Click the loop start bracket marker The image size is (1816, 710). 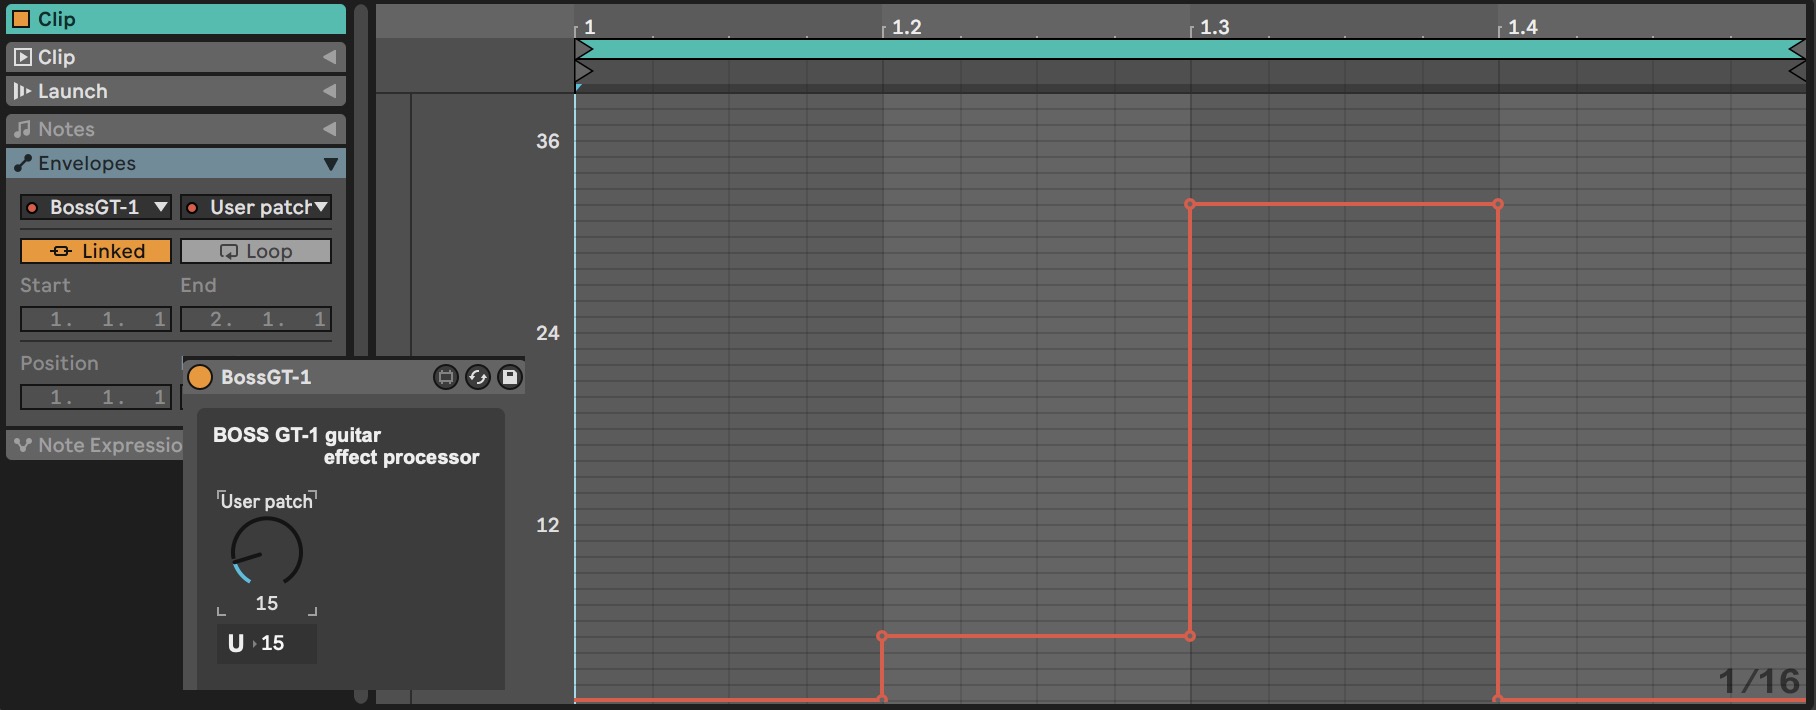584,49
